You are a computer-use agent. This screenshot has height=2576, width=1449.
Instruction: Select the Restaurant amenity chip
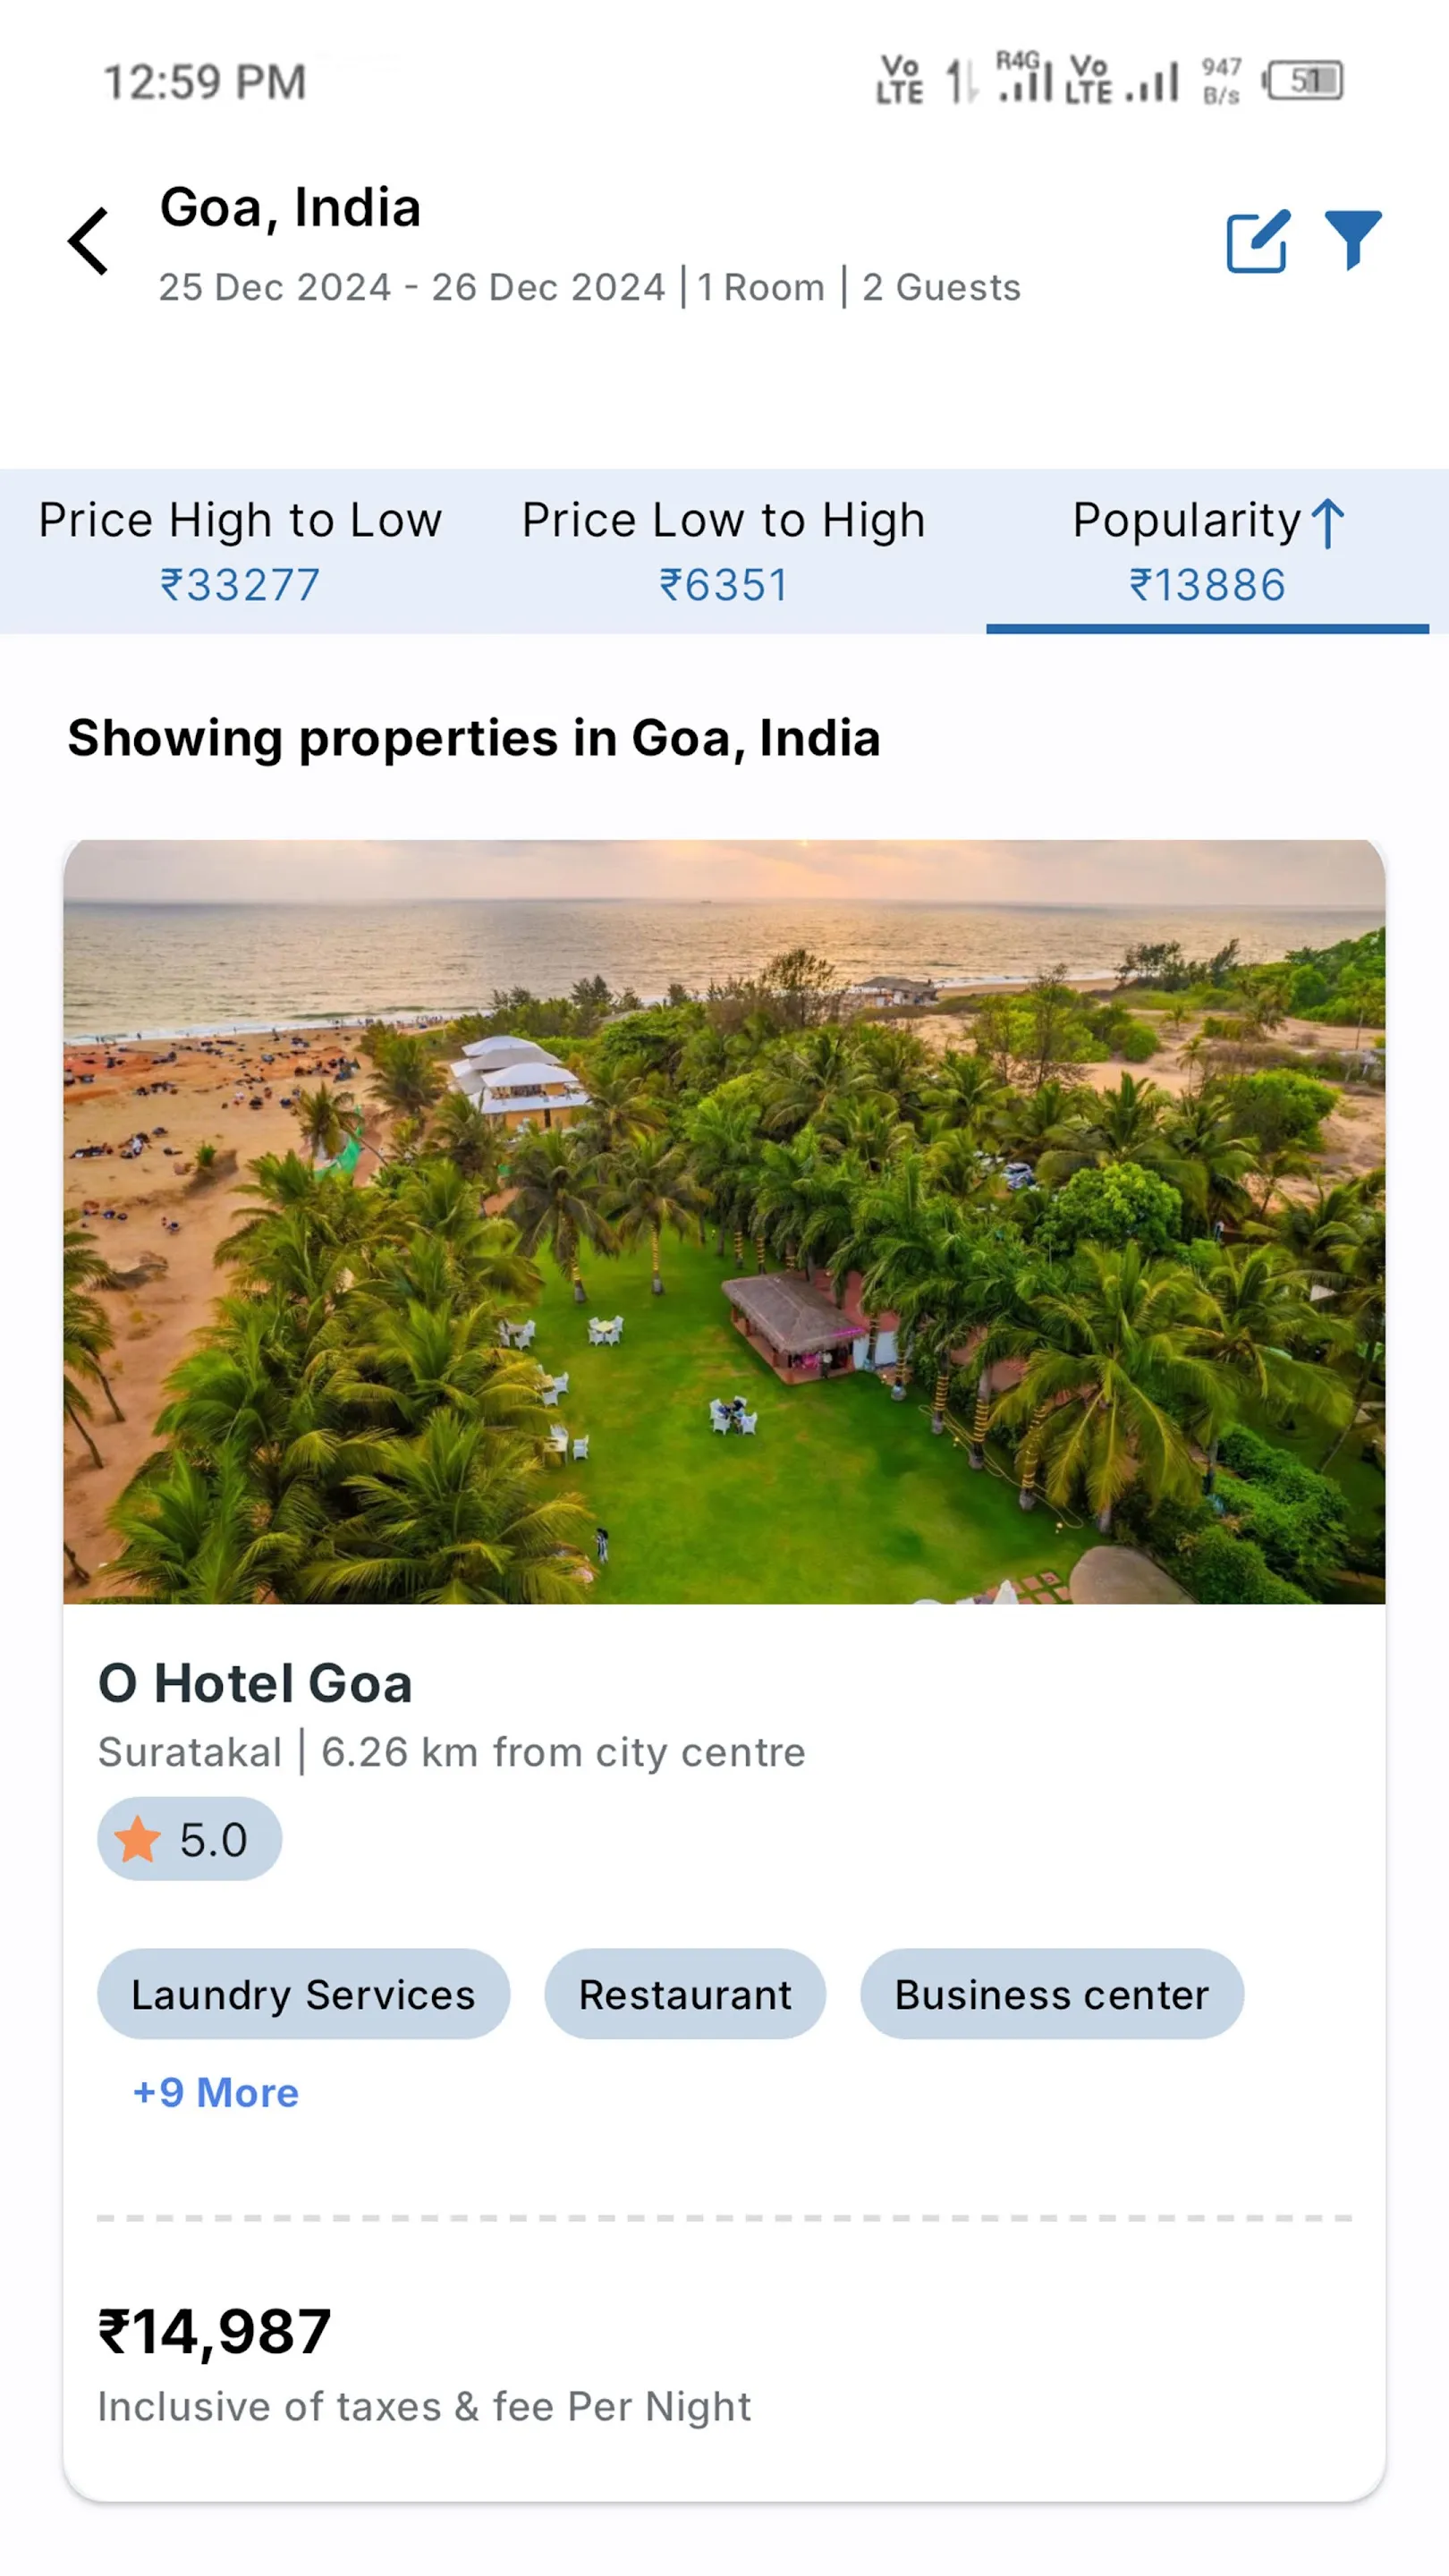(685, 1994)
